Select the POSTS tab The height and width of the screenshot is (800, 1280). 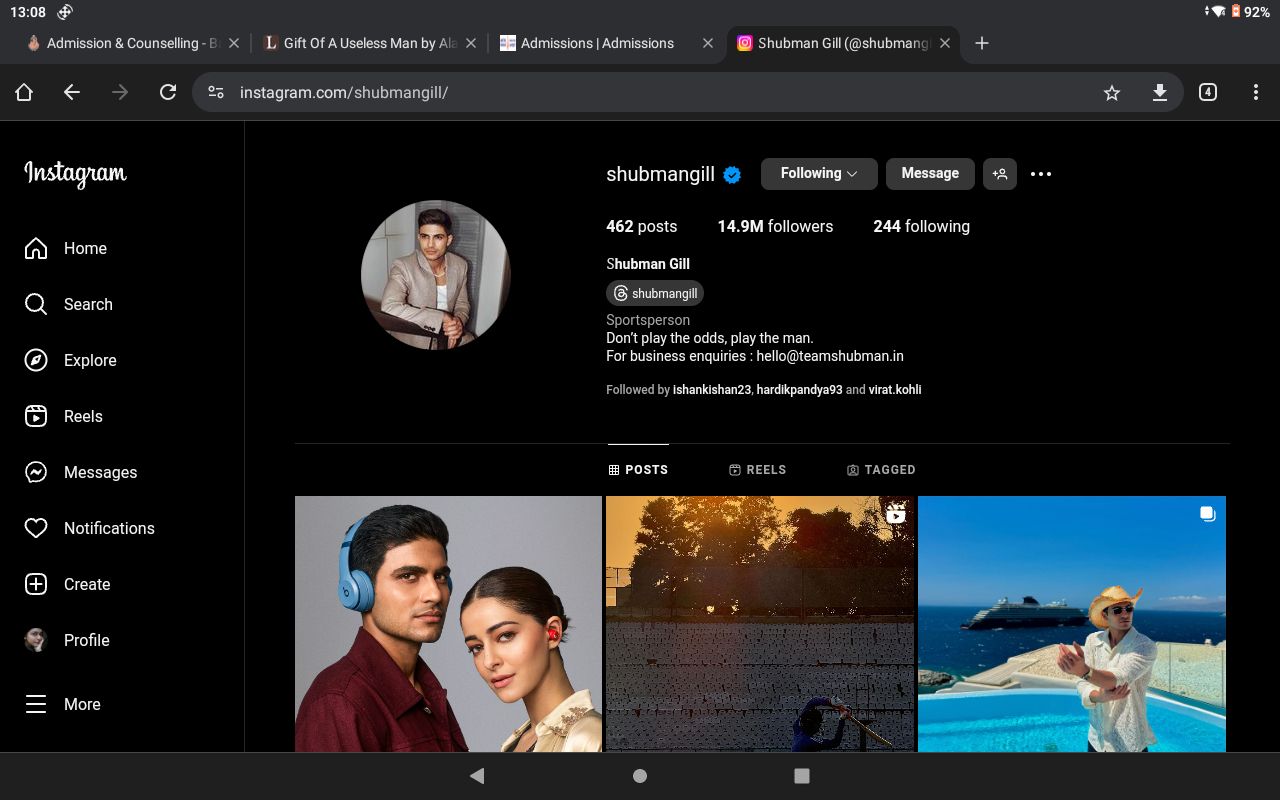pos(638,469)
